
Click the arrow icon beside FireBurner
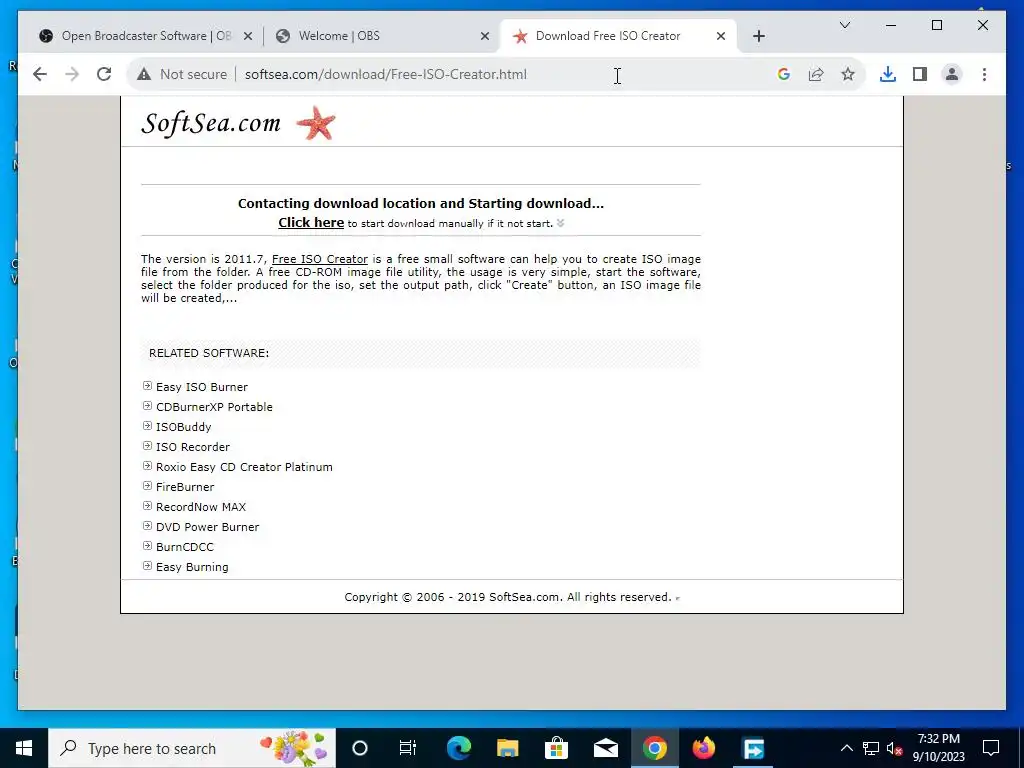(x=147, y=486)
